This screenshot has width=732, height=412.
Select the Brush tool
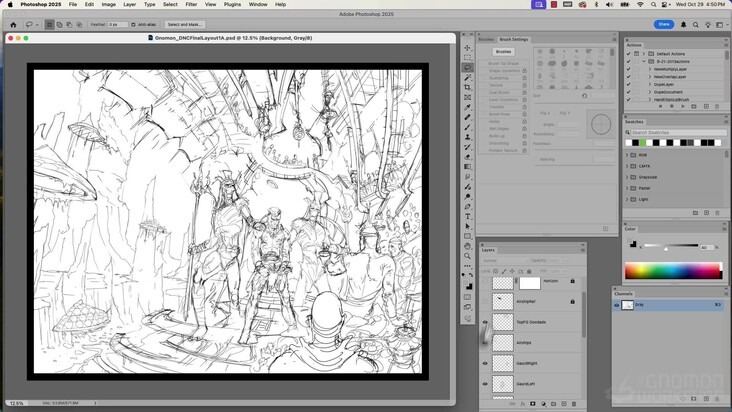pos(467,127)
